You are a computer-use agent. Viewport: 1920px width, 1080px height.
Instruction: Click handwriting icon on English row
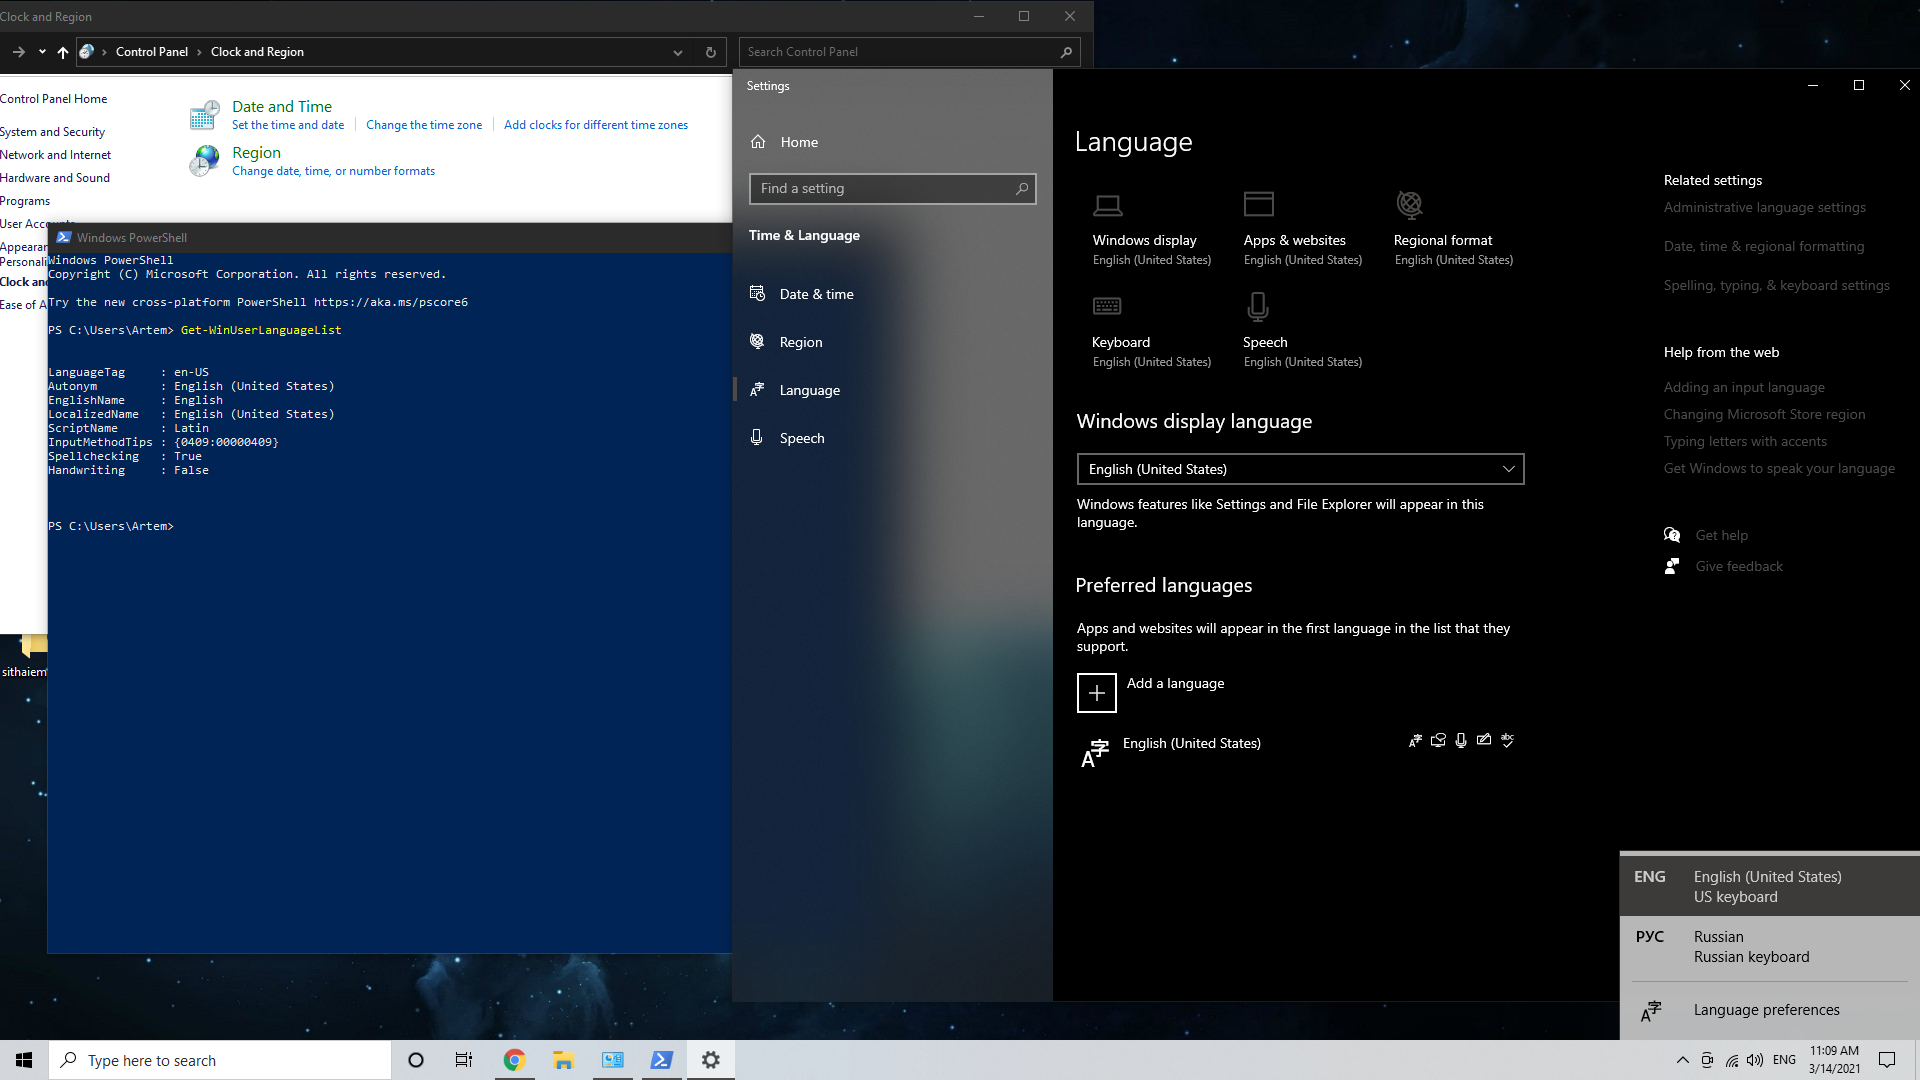click(1484, 740)
